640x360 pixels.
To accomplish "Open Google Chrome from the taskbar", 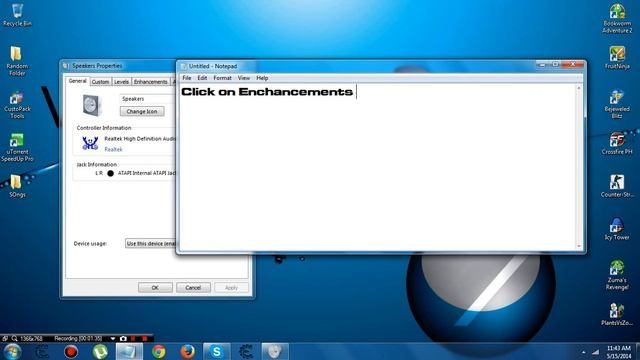I will coord(158,351).
